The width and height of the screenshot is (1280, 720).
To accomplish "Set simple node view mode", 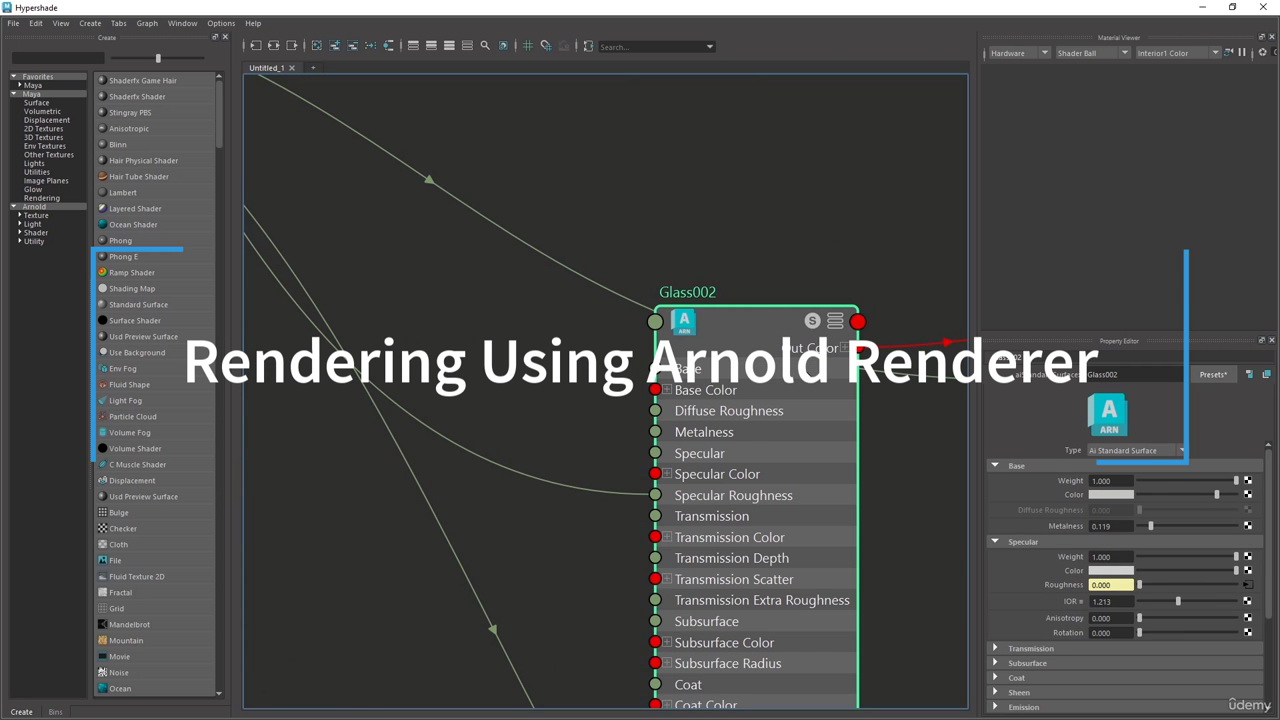I will pyautogui.click(x=413, y=46).
